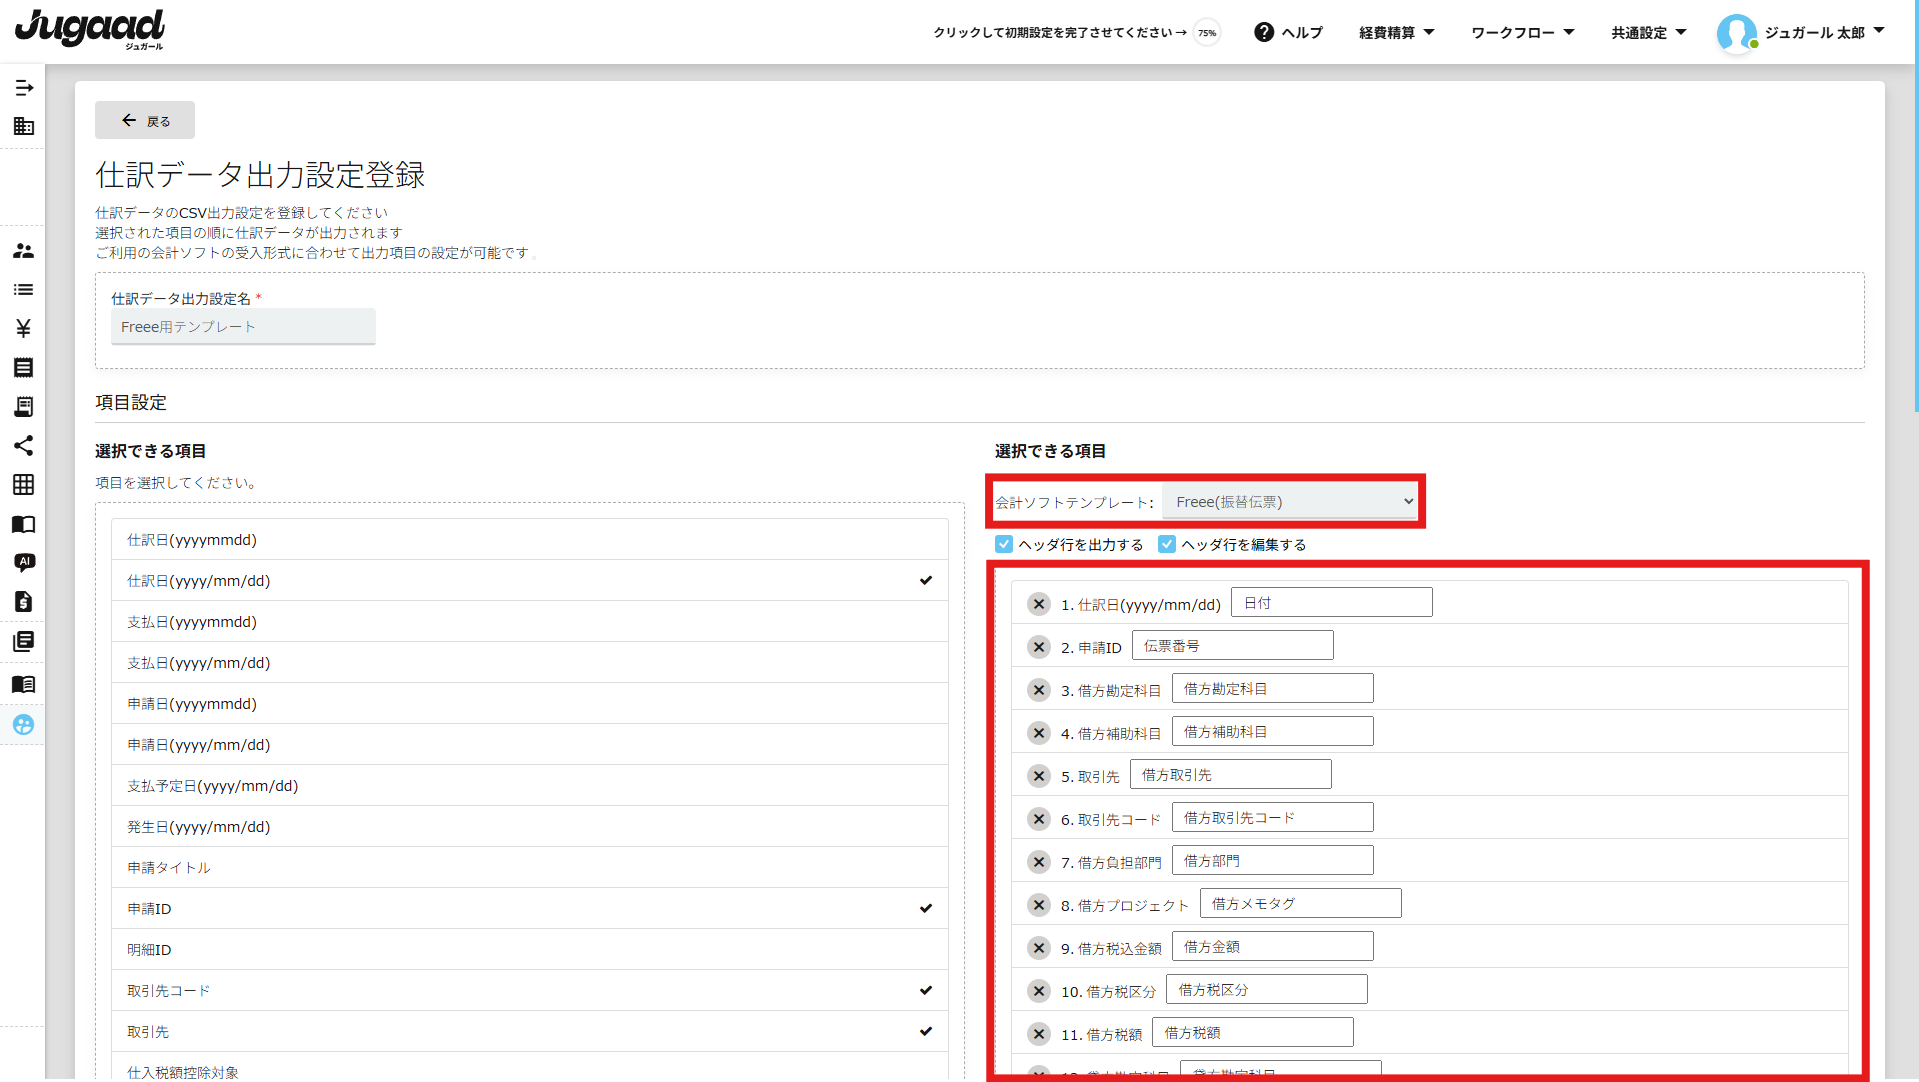Click the 戻る back button
Viewport: 1919px width, 1082px height.
coord(145,121)
